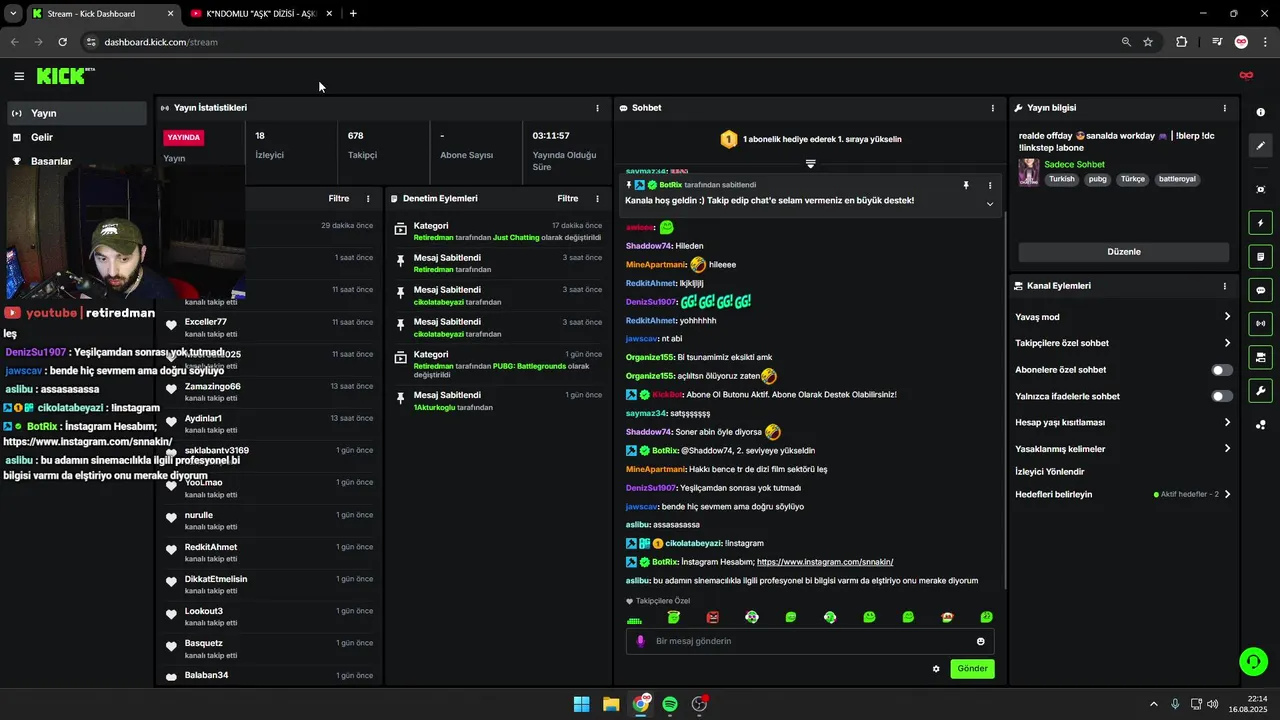Open Spotify from the taskbar
The image size is (1280, 720).
(x=670, y=704)
